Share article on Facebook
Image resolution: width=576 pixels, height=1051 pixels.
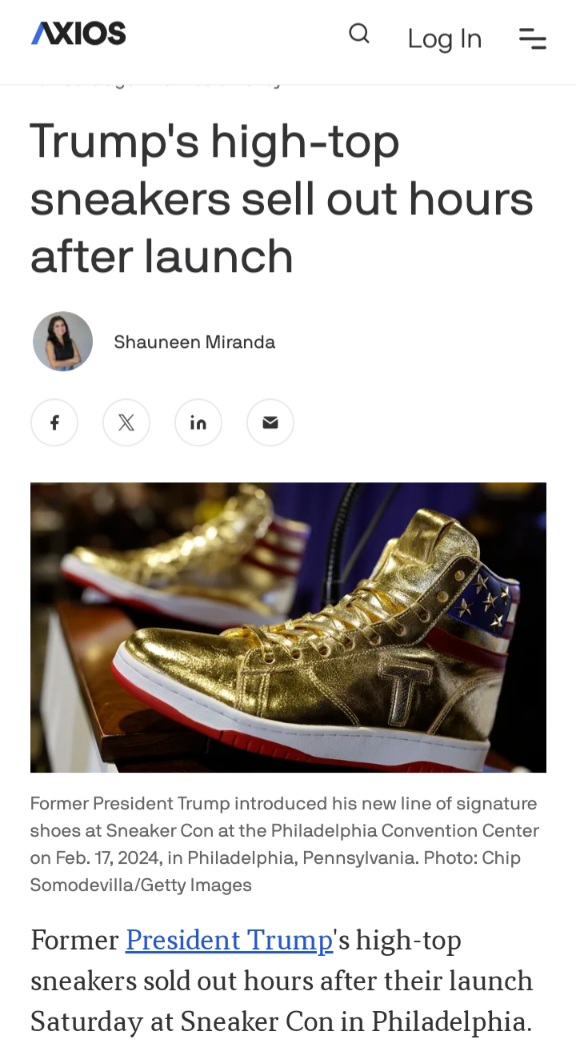[54, 422]
